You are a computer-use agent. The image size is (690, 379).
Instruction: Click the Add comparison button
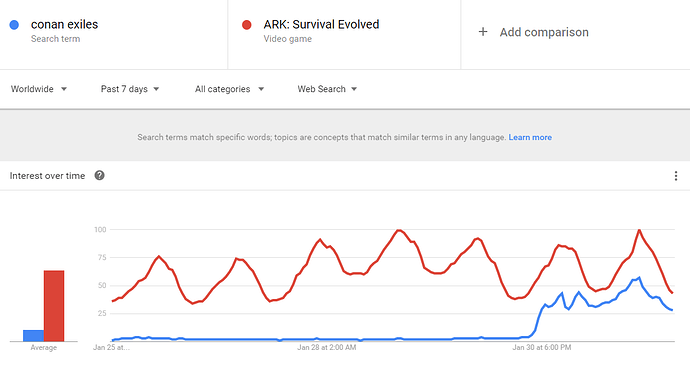tap(533, 32)
